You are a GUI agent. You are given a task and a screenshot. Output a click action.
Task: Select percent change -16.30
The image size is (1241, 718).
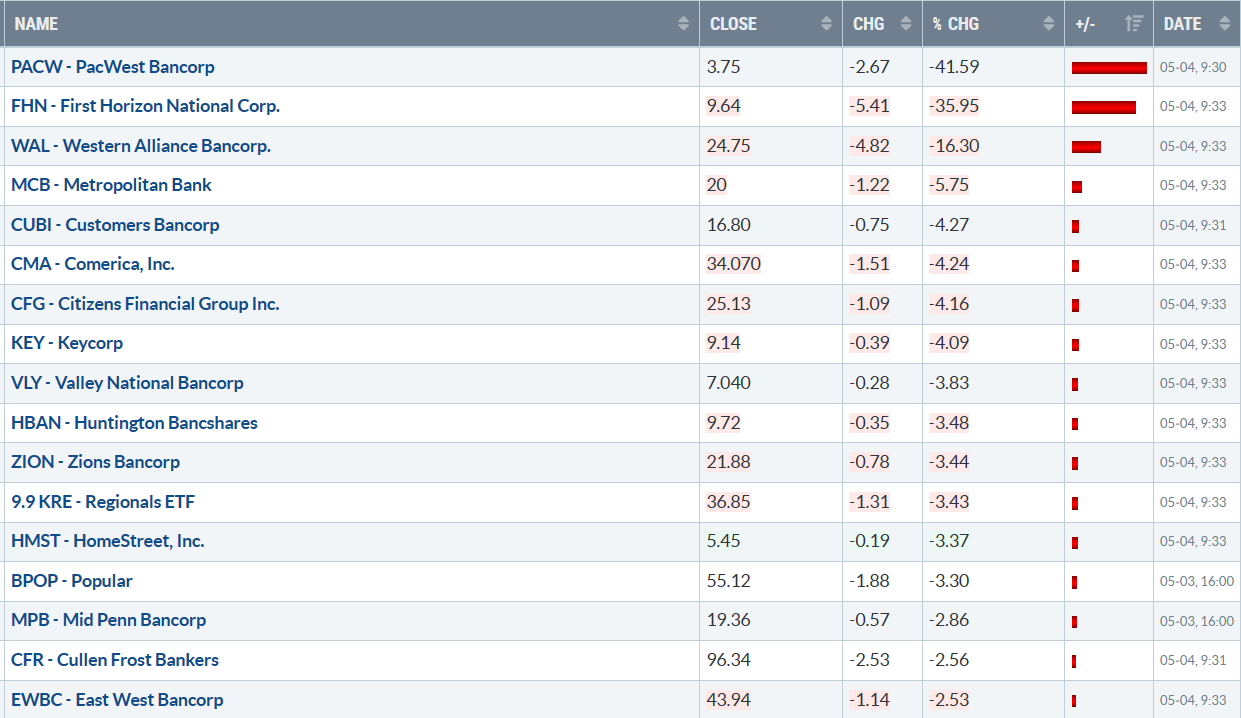(x=954, y=146)
